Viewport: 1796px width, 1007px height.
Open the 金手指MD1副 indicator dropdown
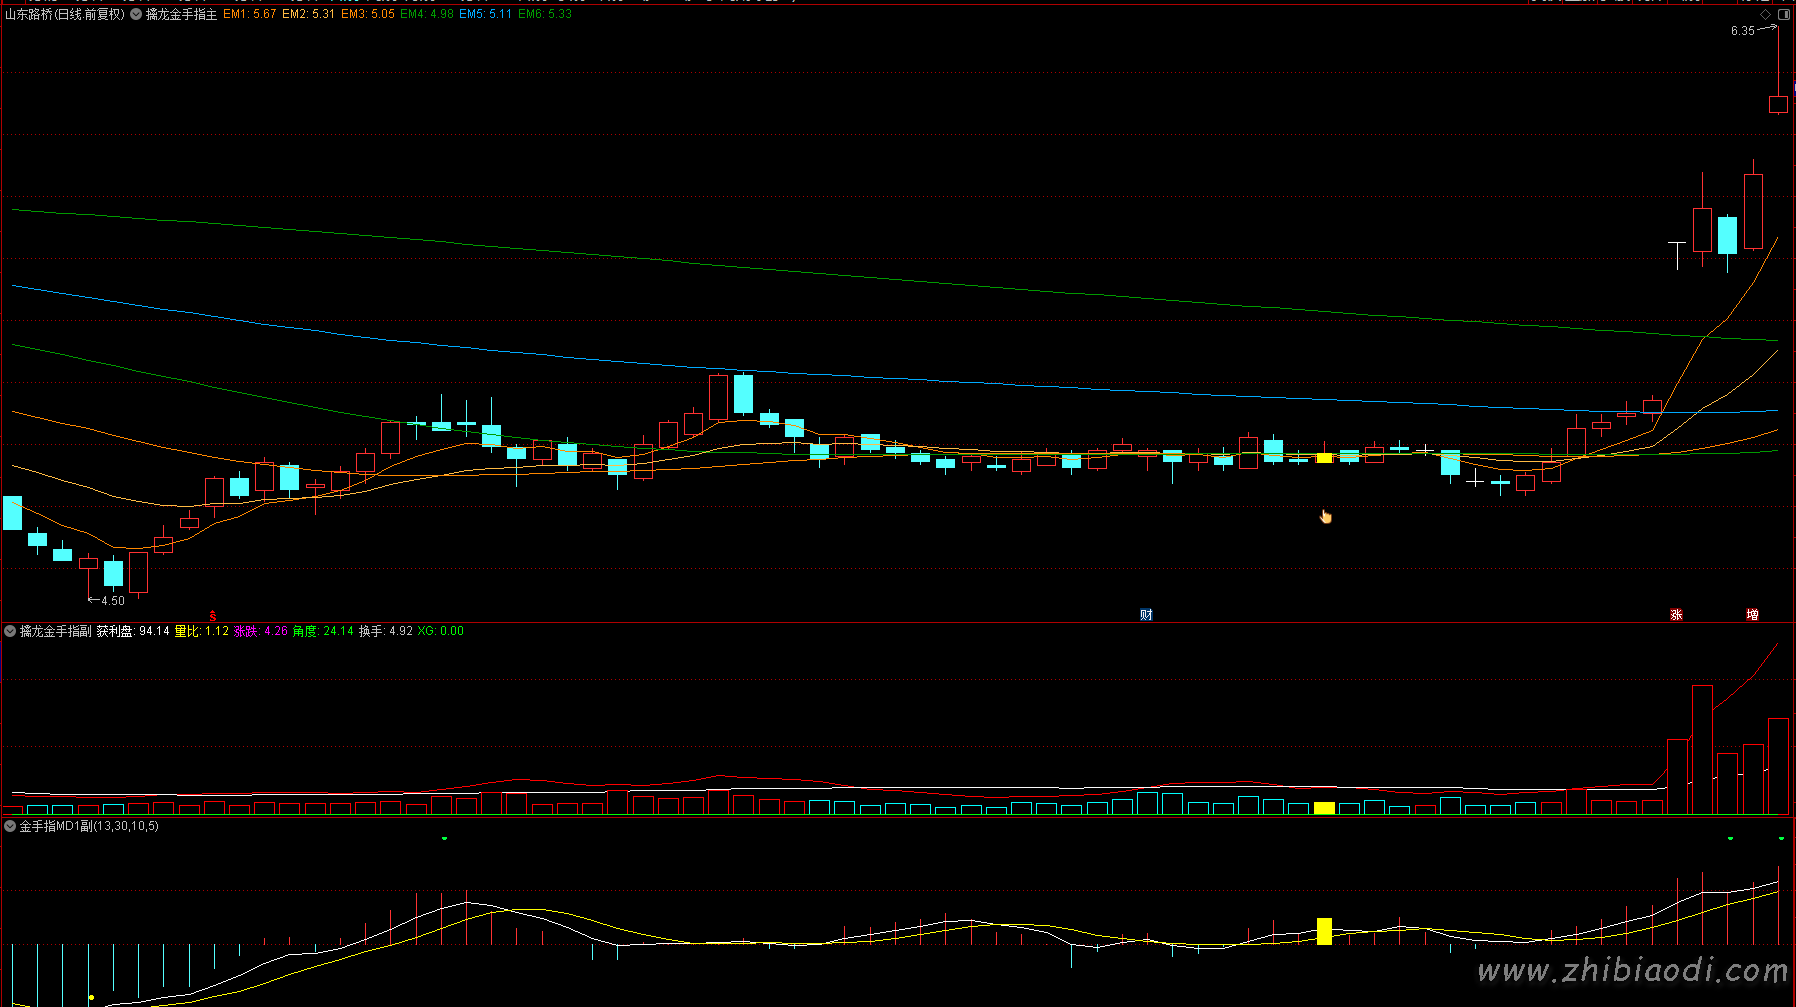pos(10,826)
